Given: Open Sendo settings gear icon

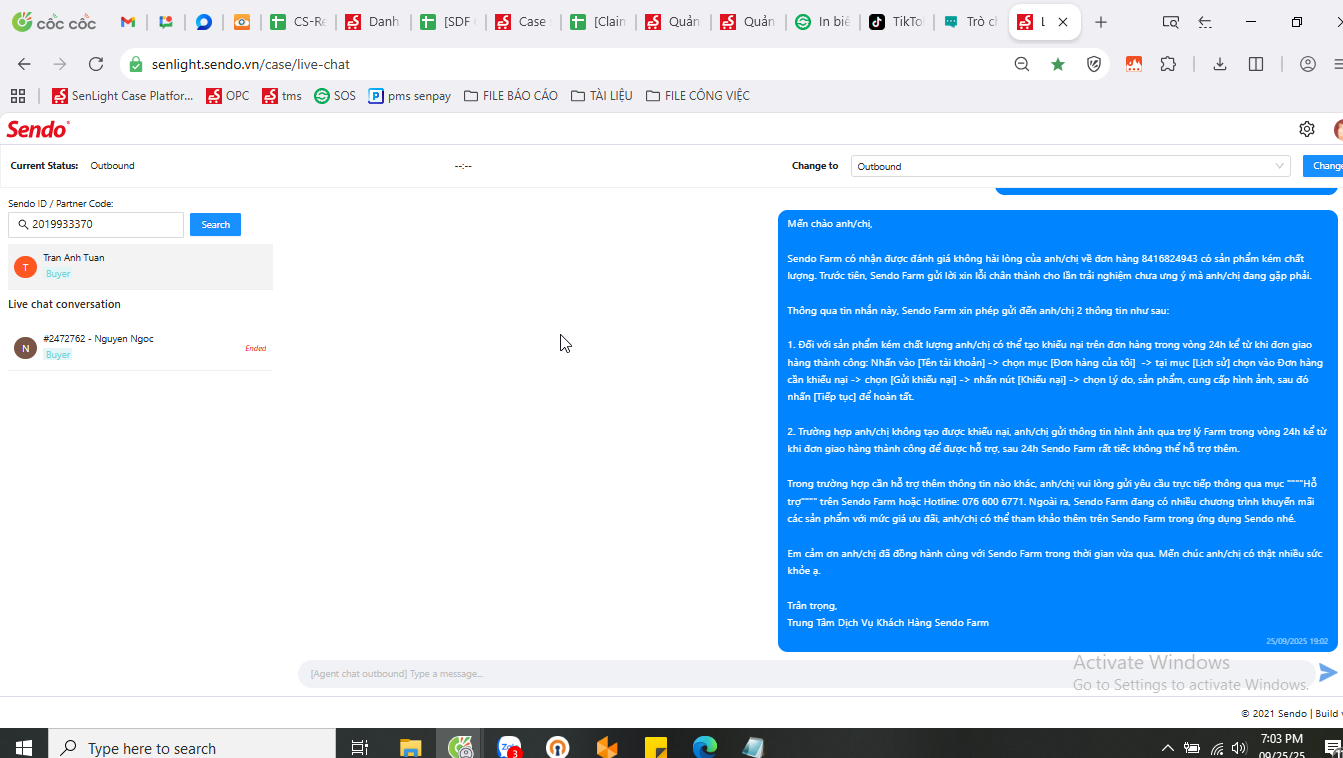Looking at the screenshot, I should [1307, 129].
